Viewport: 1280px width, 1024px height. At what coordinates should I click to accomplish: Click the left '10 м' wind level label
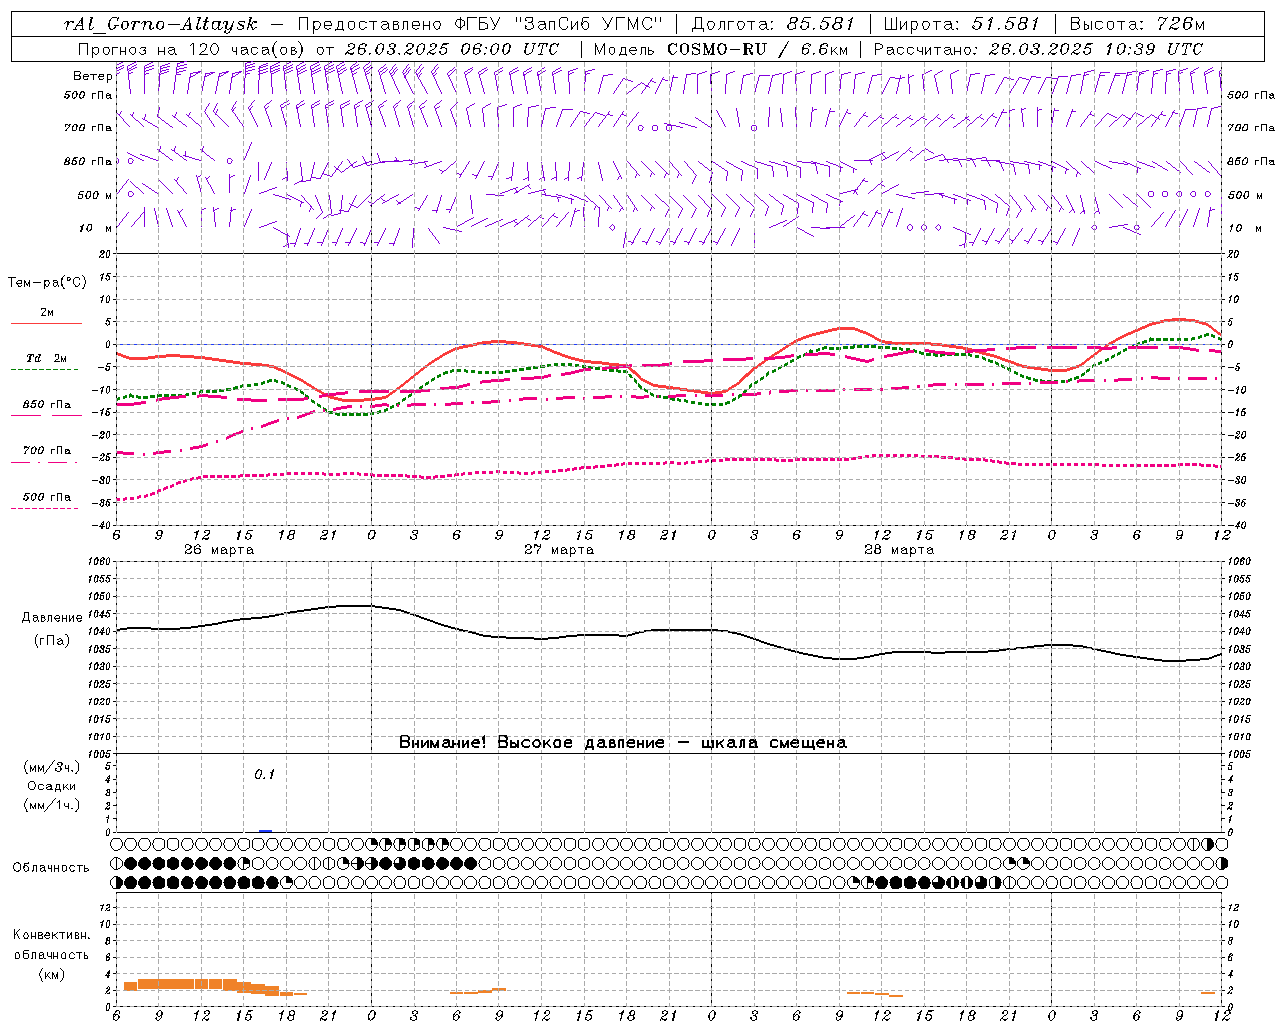(x=96, y=228)
